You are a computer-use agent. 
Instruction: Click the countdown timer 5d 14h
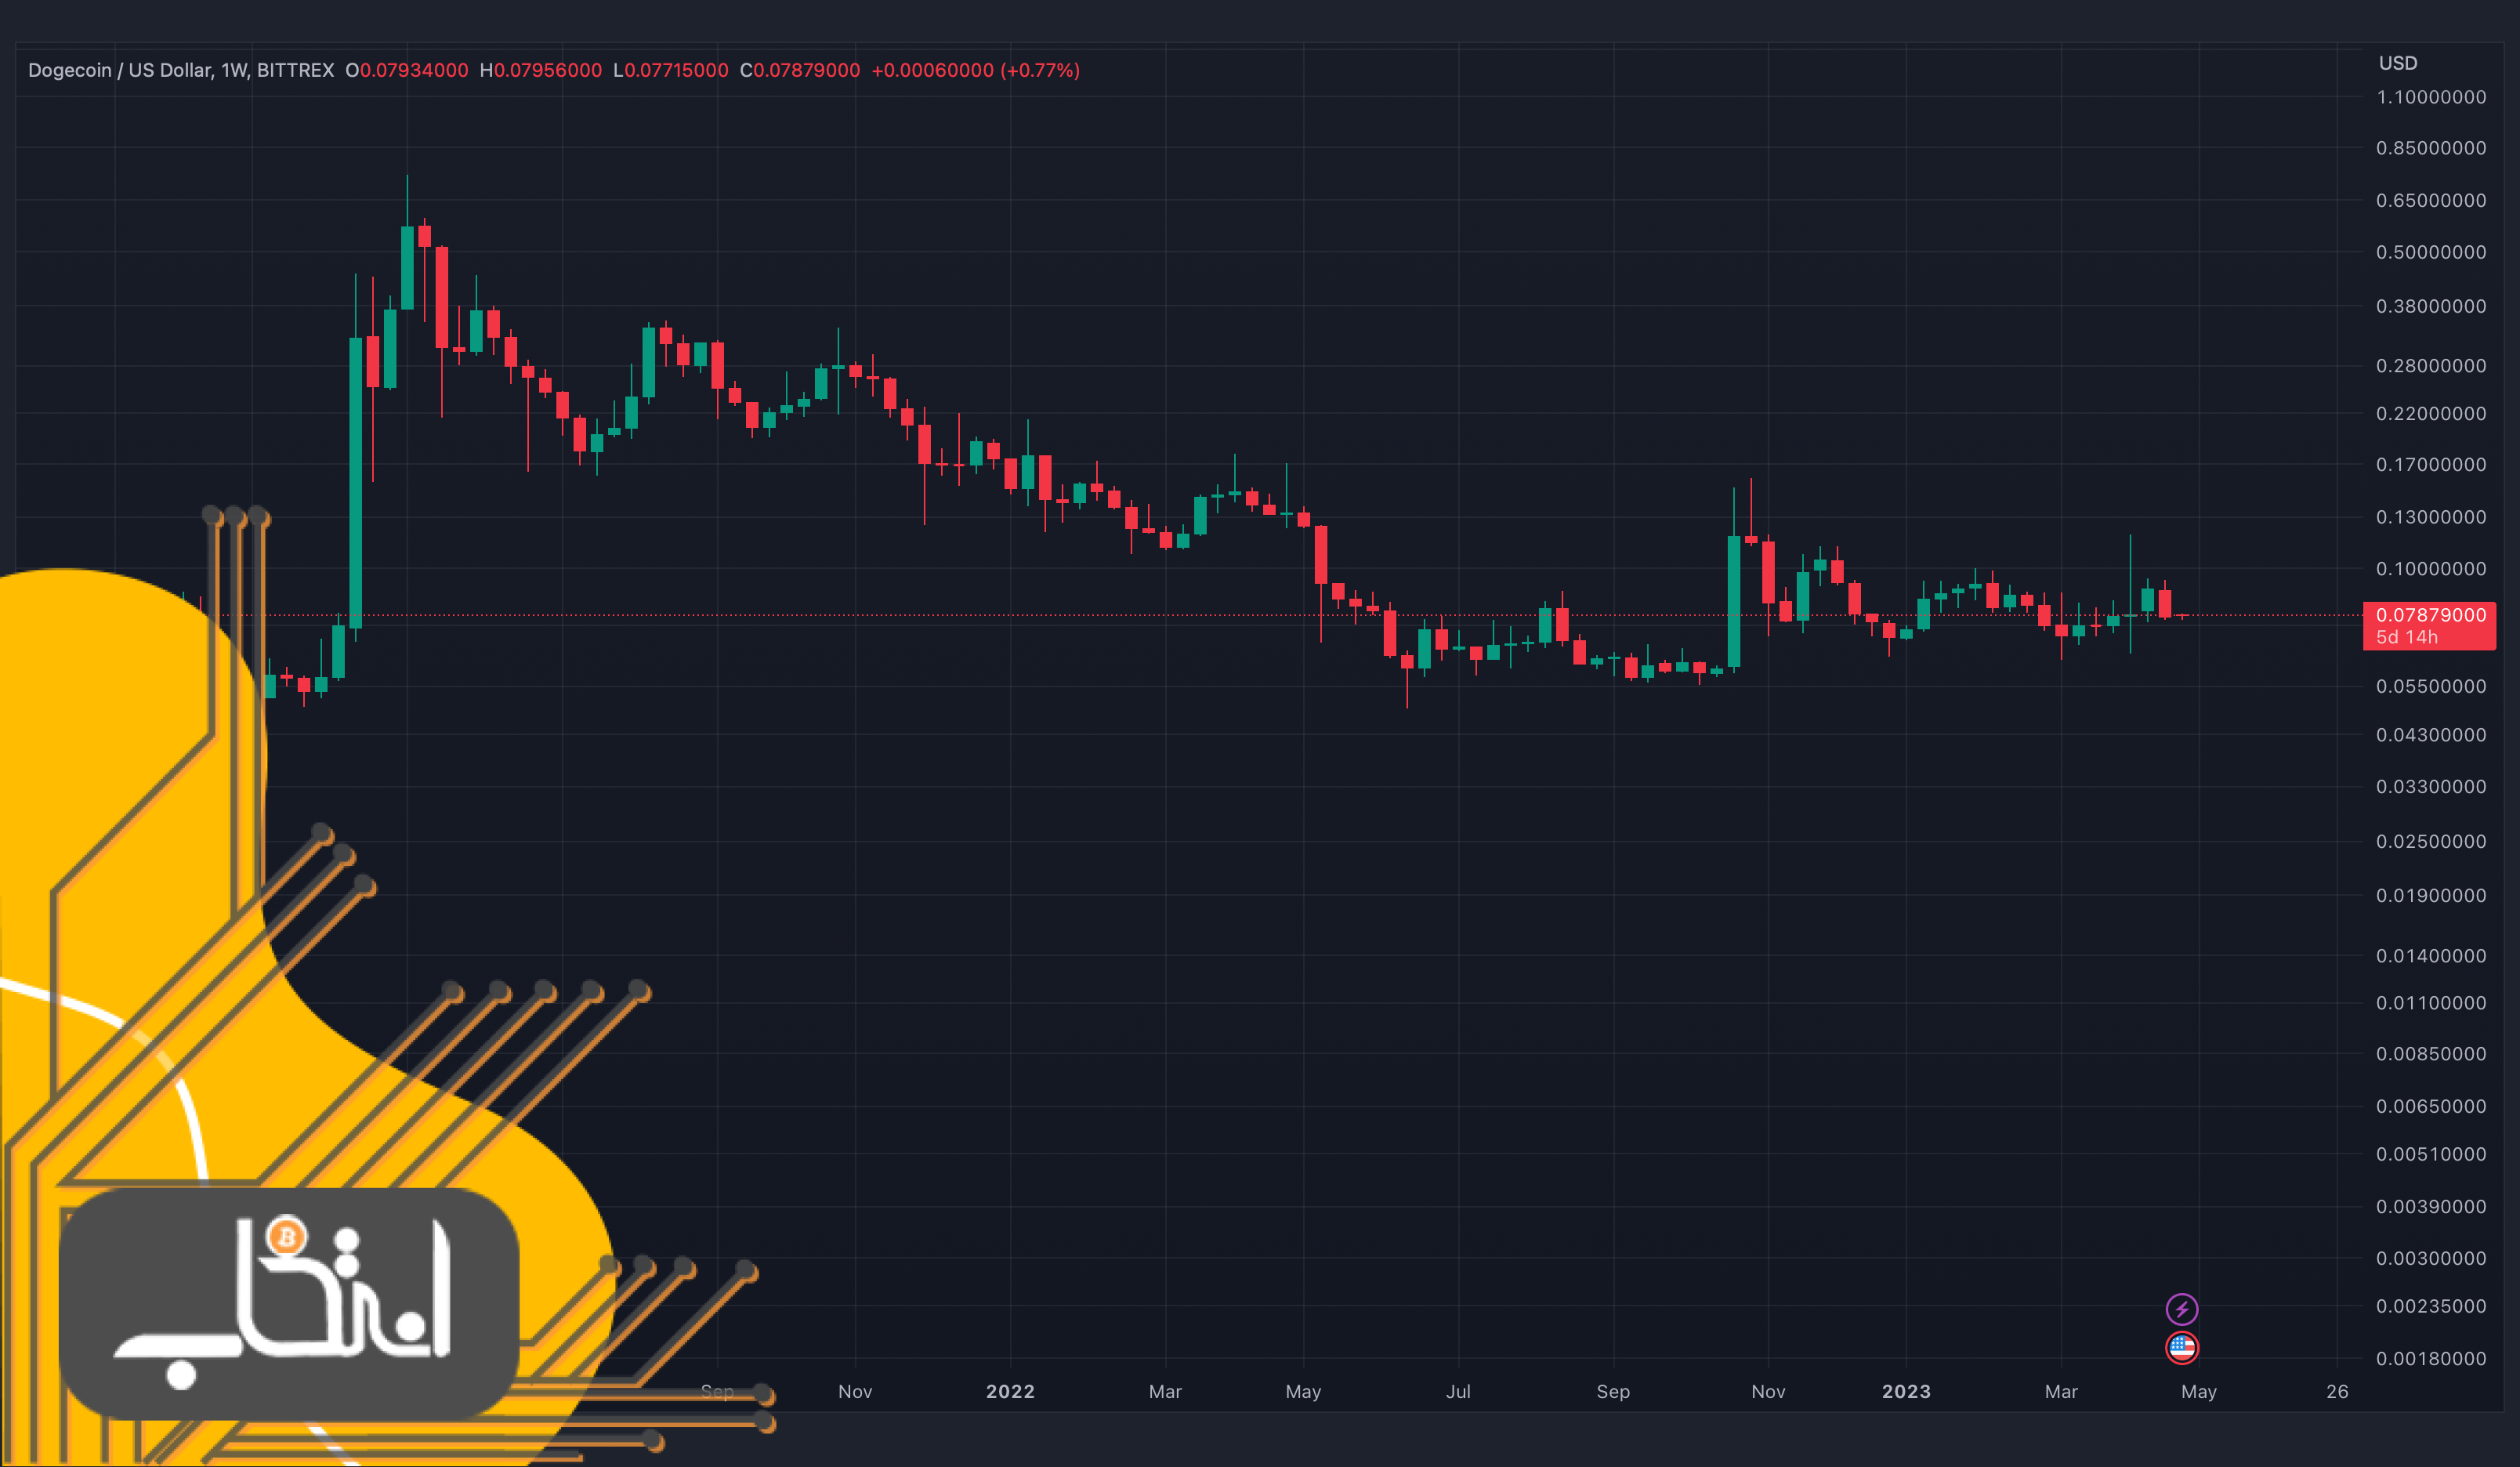tap(2407, 637)
